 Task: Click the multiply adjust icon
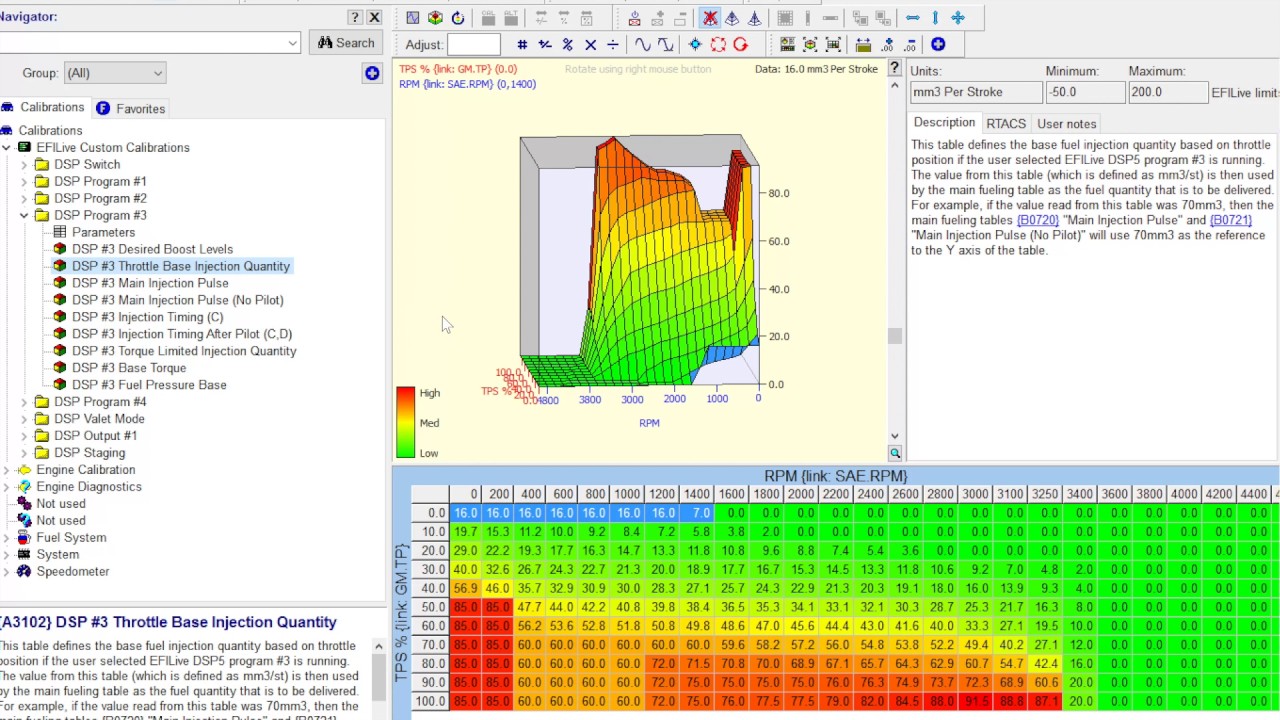coord(590,44)
